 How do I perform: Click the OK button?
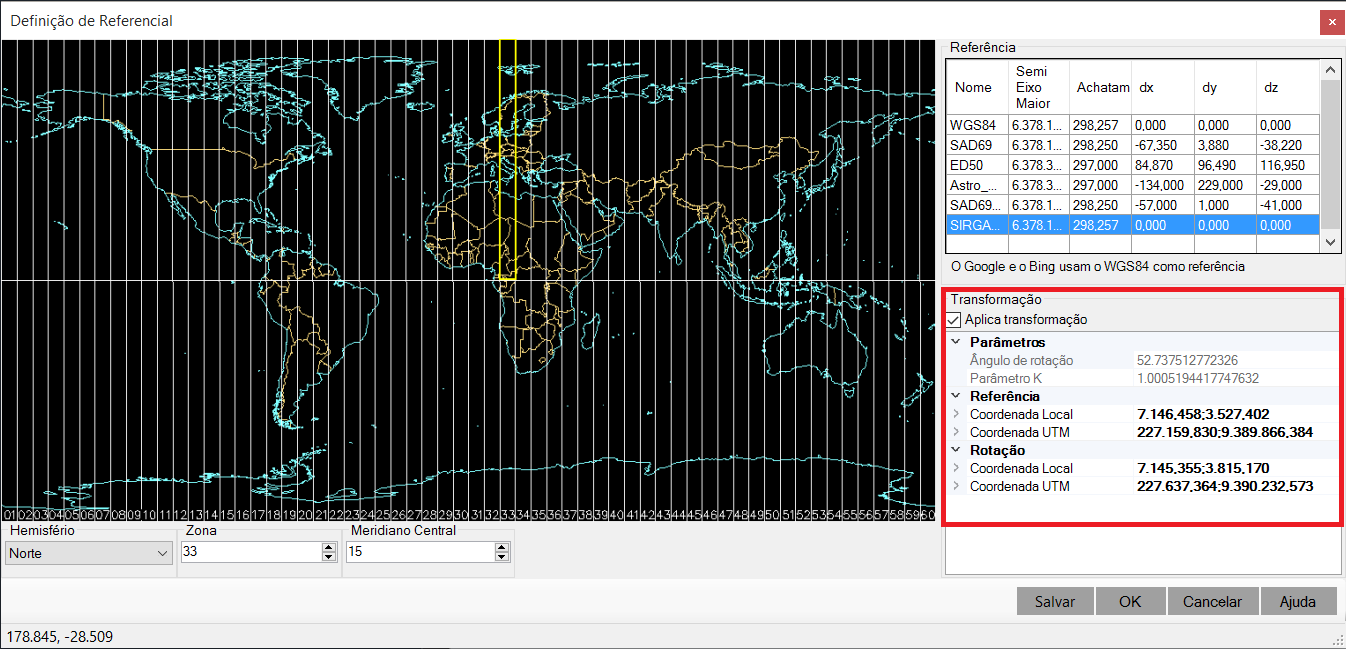pos(1130,601)
